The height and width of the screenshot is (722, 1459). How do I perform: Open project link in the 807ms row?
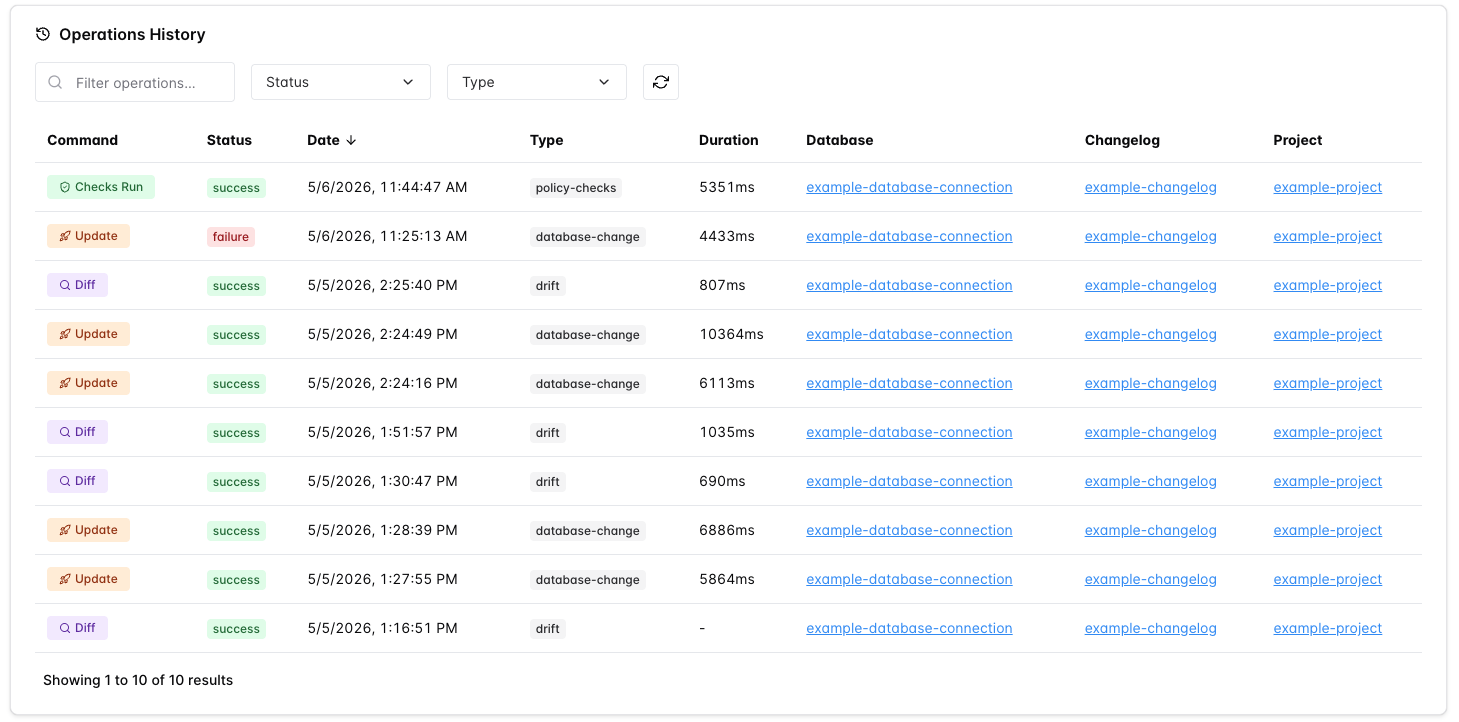click(1328, 285)
